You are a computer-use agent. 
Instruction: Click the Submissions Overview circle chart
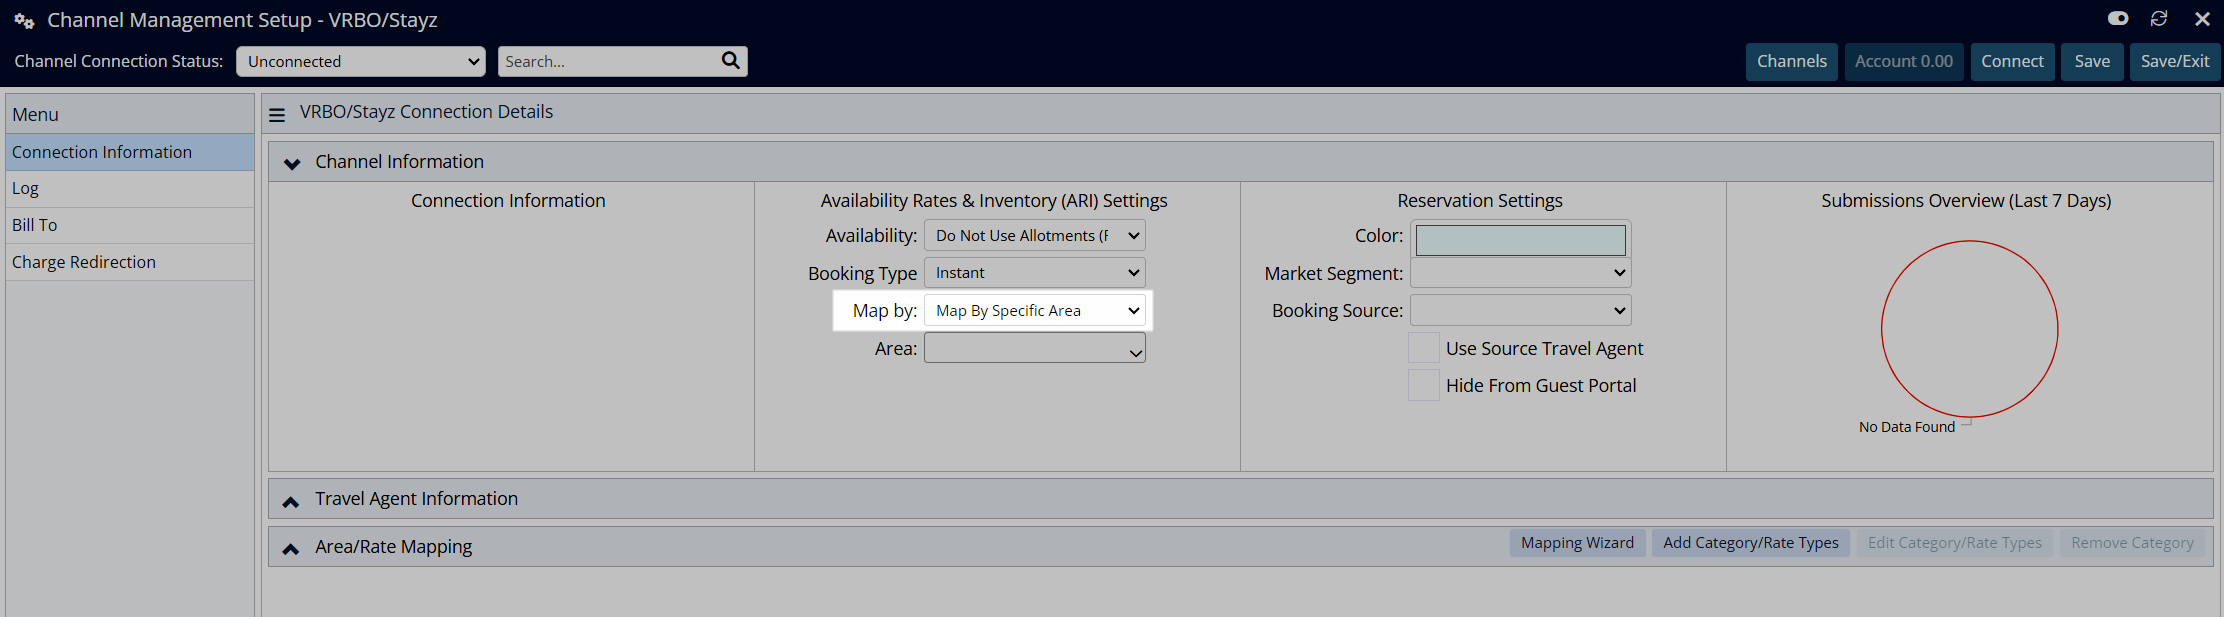[1970, 329]
